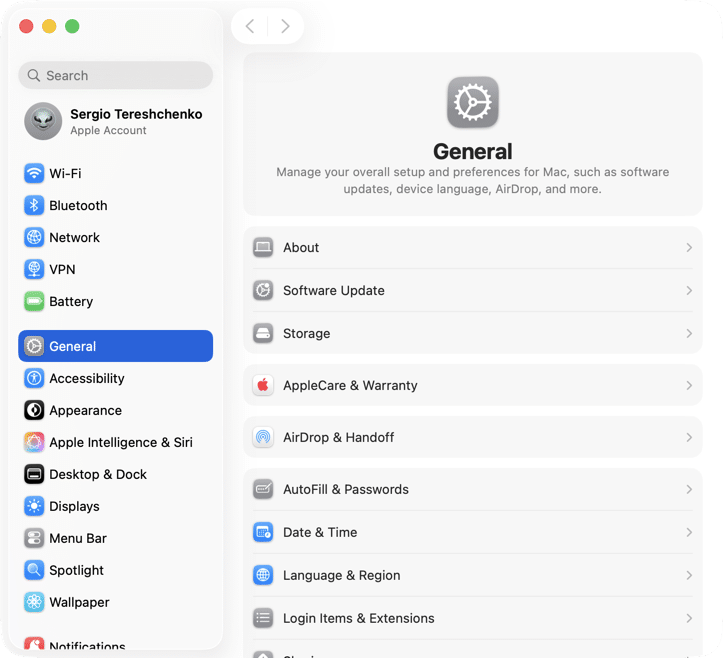Select the Menu Bar label
This screenshot has height=658, width=723.
click(x=78, y=538)
